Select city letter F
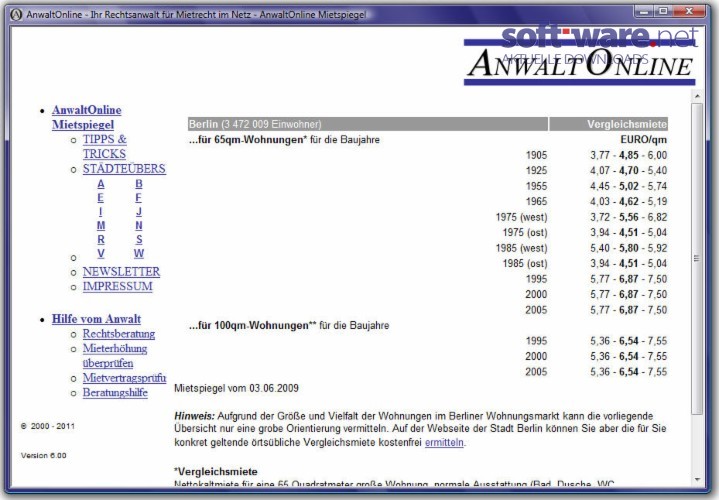 tap(138, 198)
